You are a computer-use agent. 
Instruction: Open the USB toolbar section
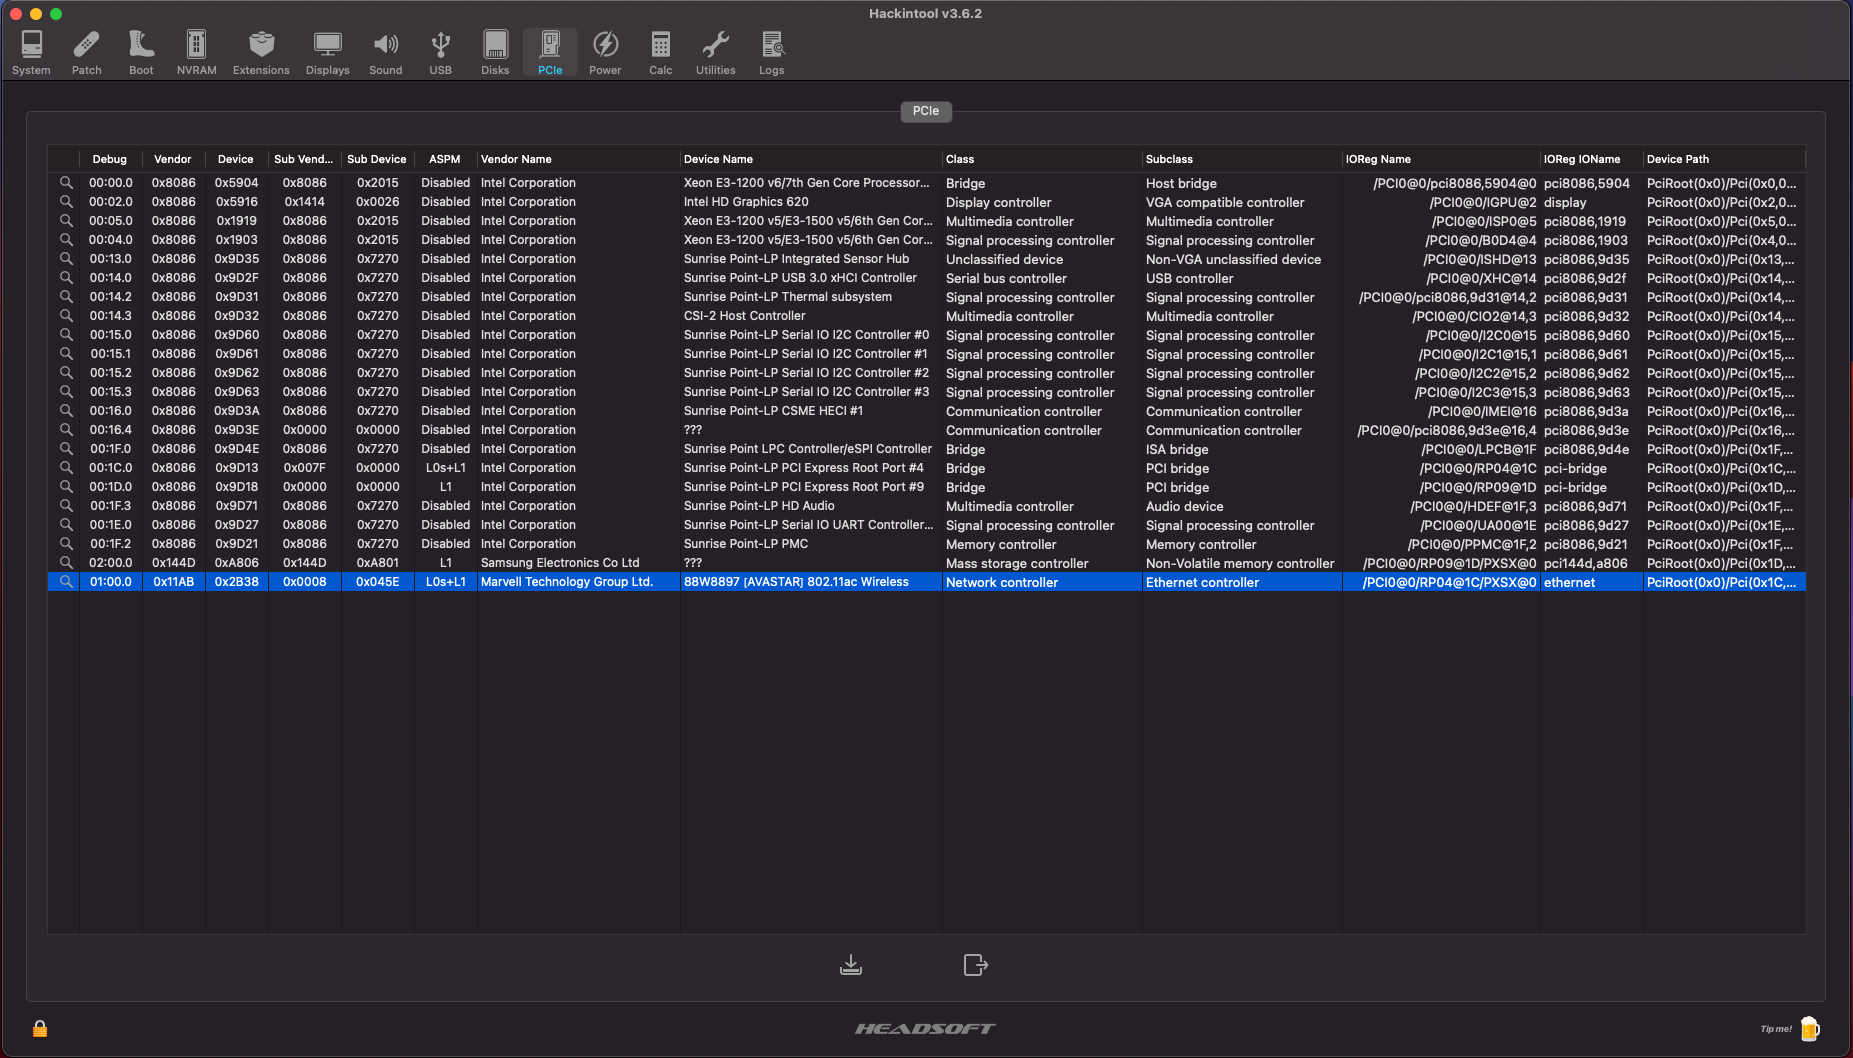[x=441, y=52]
